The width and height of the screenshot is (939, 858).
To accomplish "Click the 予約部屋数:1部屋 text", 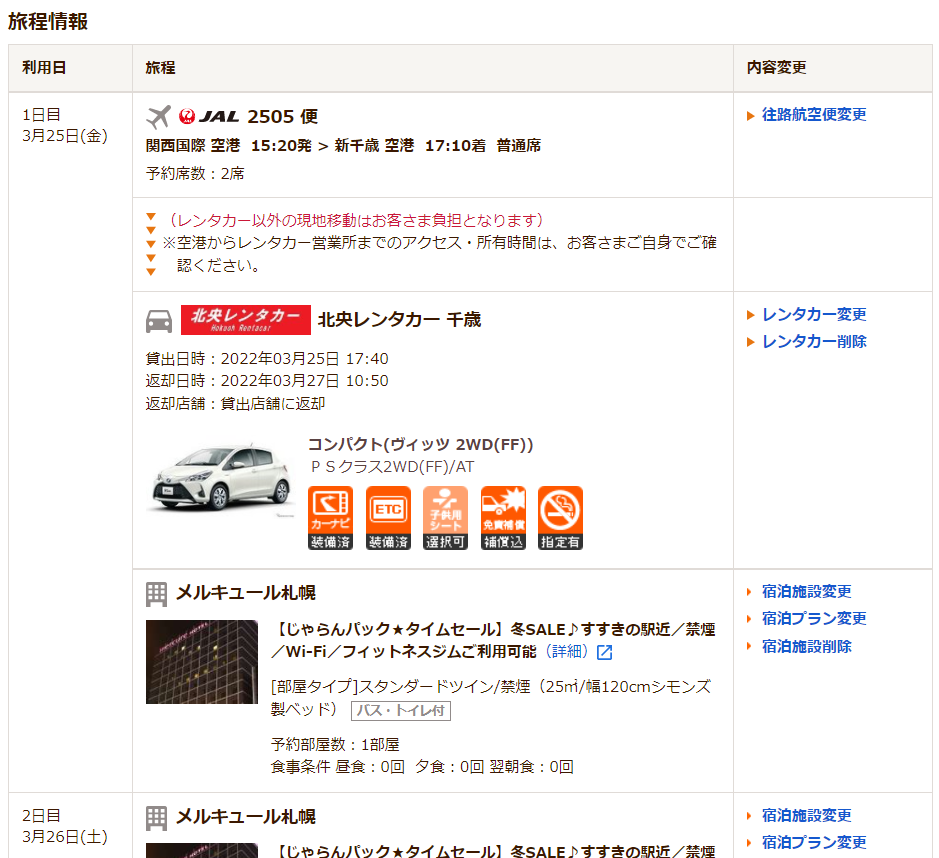I will coord(335,744).
